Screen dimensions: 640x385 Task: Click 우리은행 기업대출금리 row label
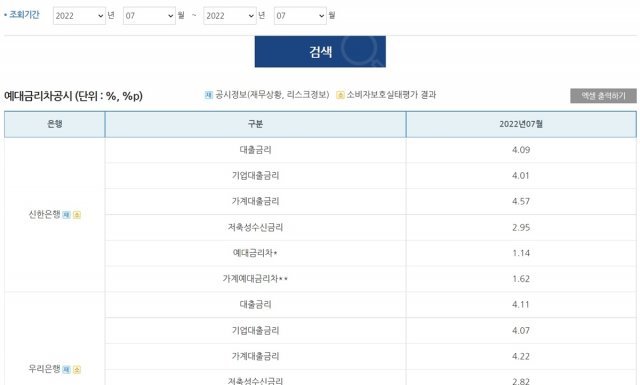[256, 330]
